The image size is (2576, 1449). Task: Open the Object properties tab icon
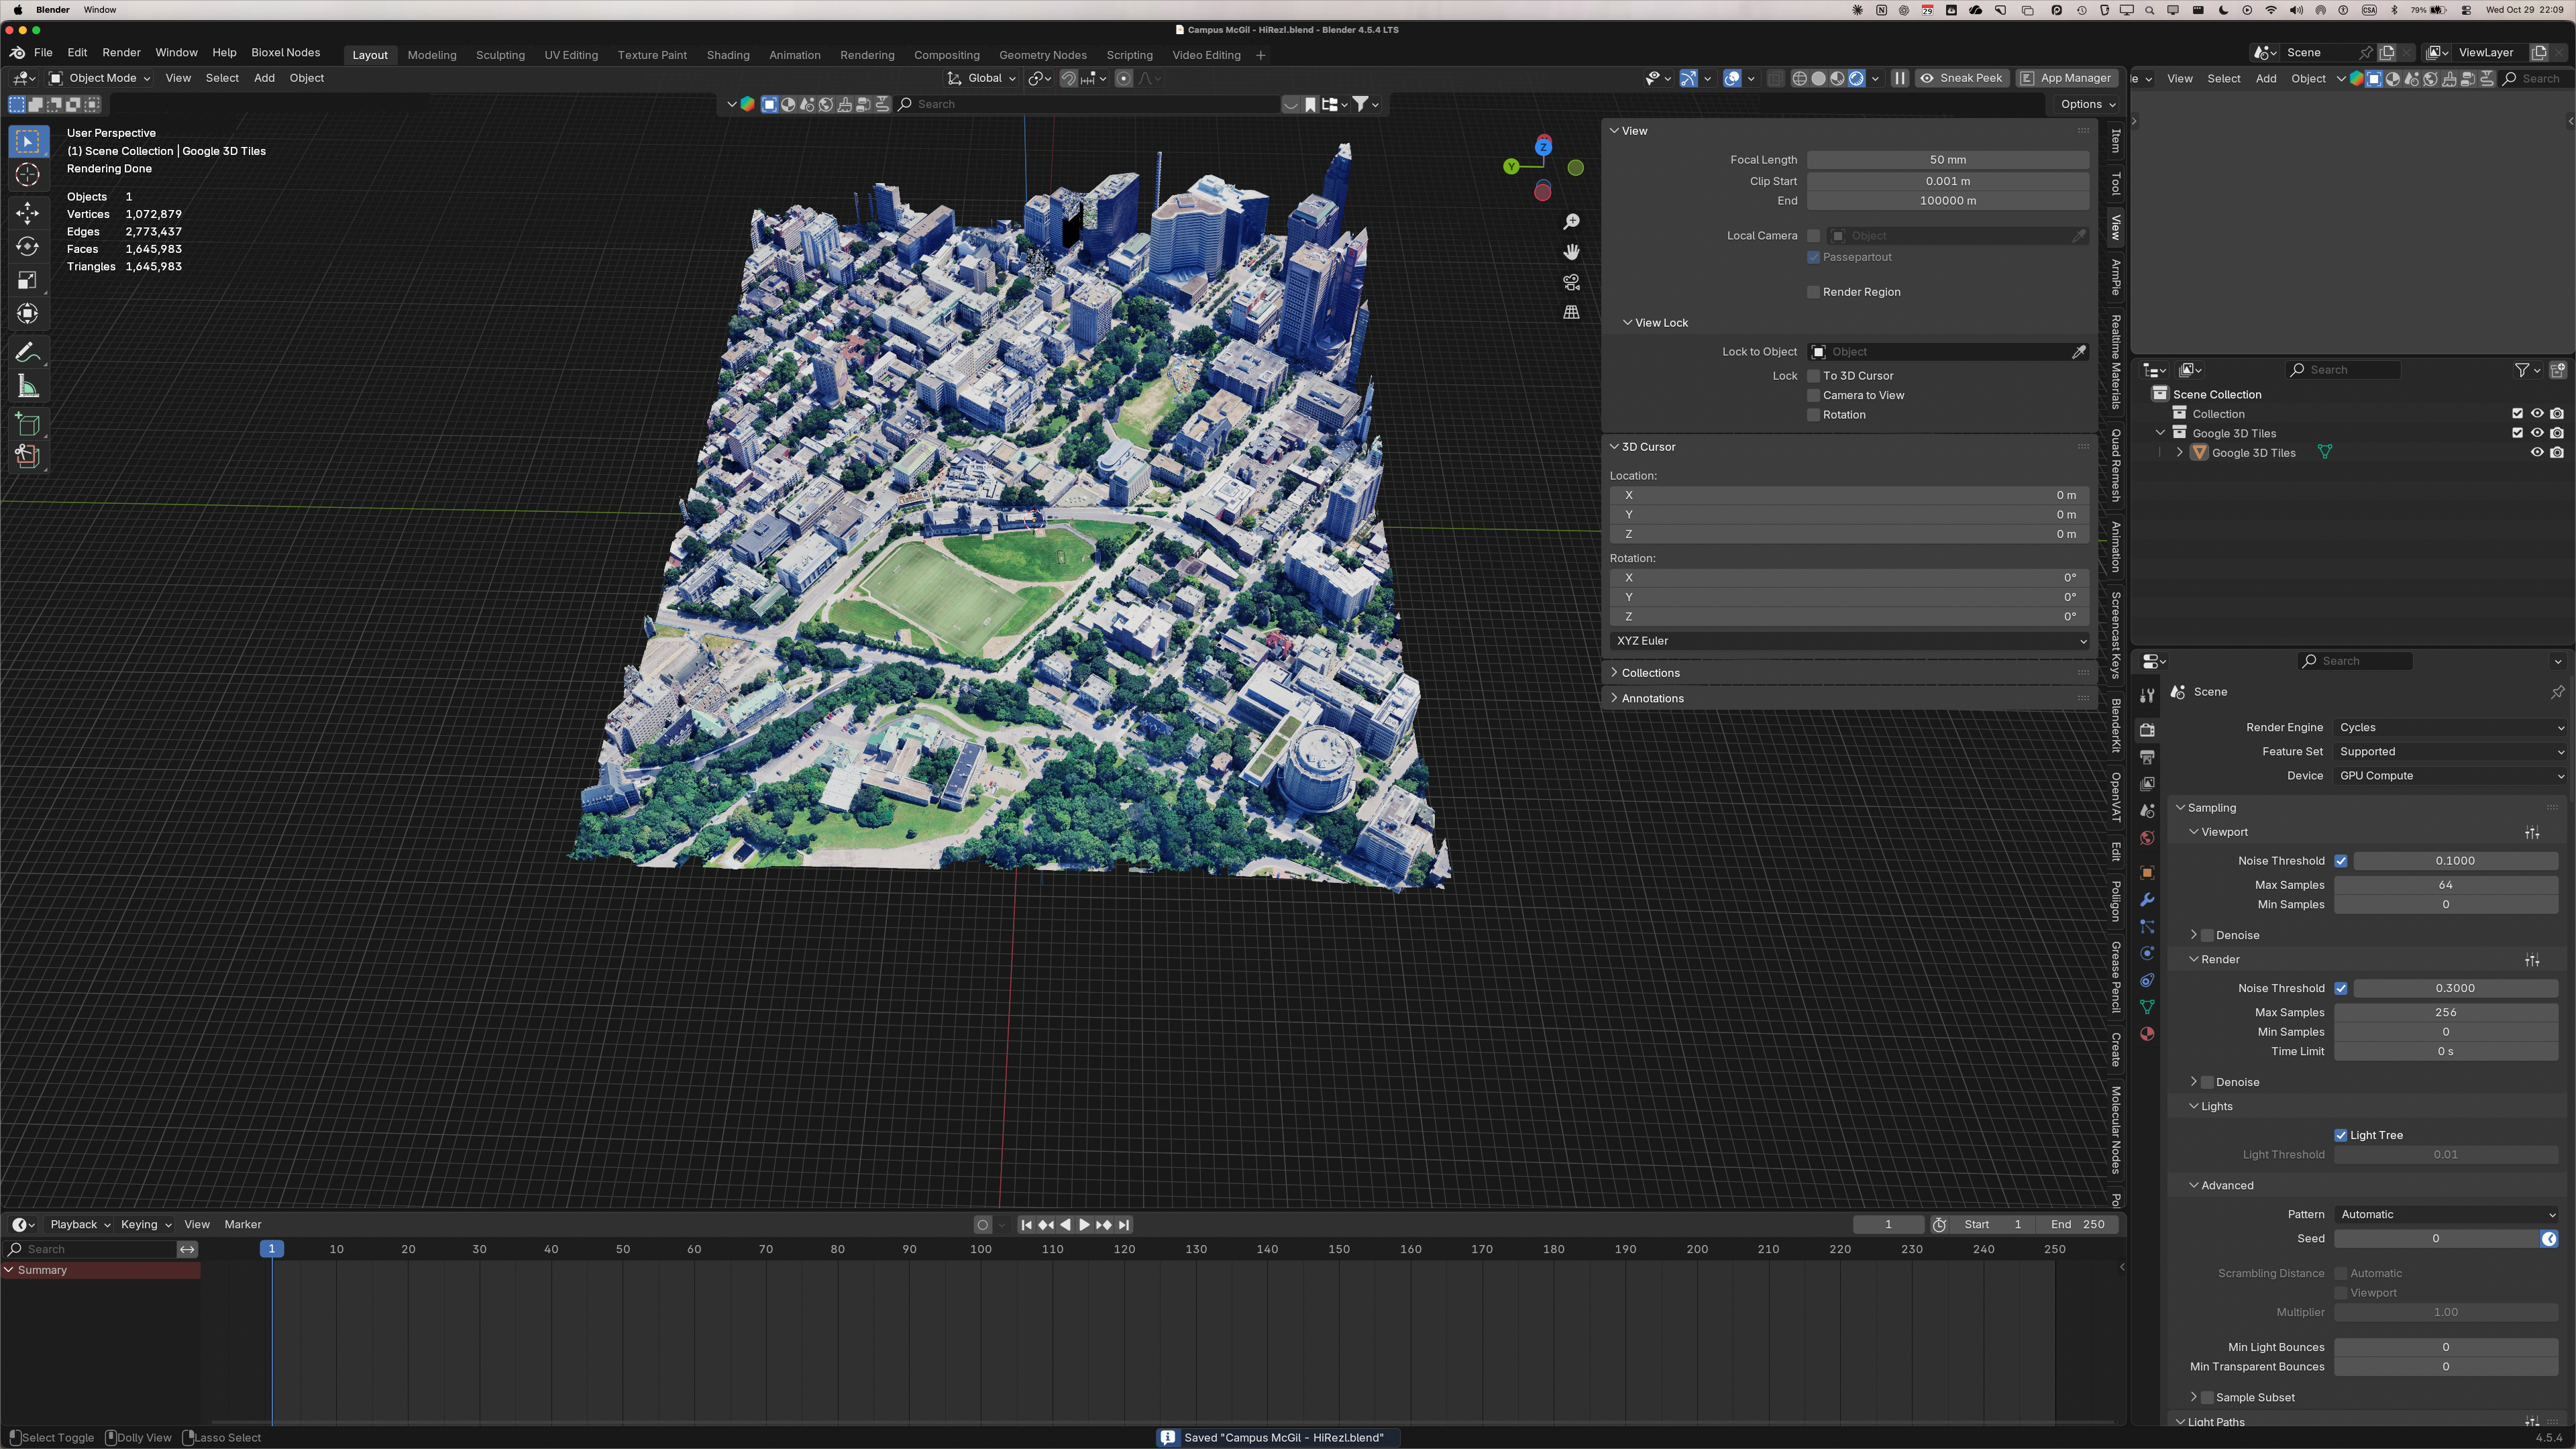pyautogui.click(x=2147, y=873)
